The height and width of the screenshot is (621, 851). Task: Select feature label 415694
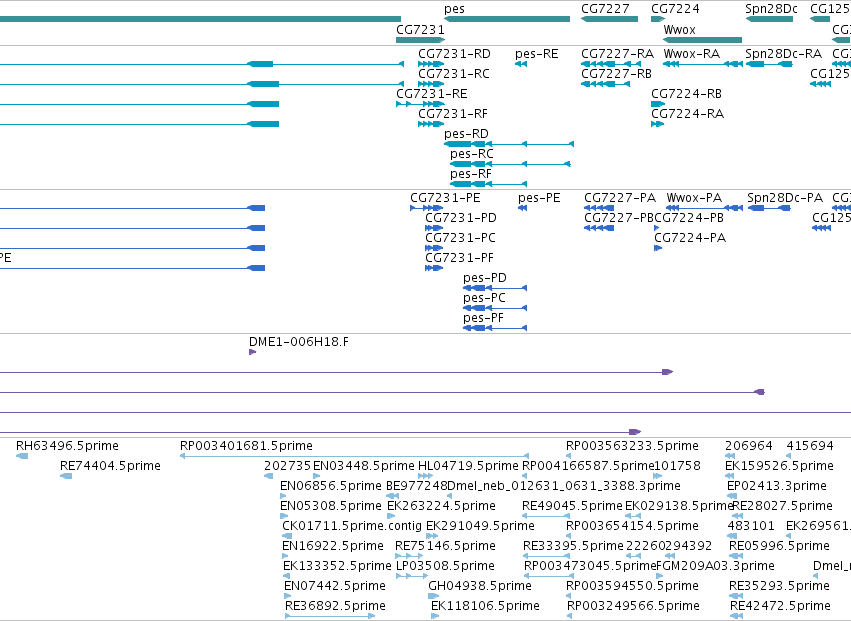click(810, 446)
